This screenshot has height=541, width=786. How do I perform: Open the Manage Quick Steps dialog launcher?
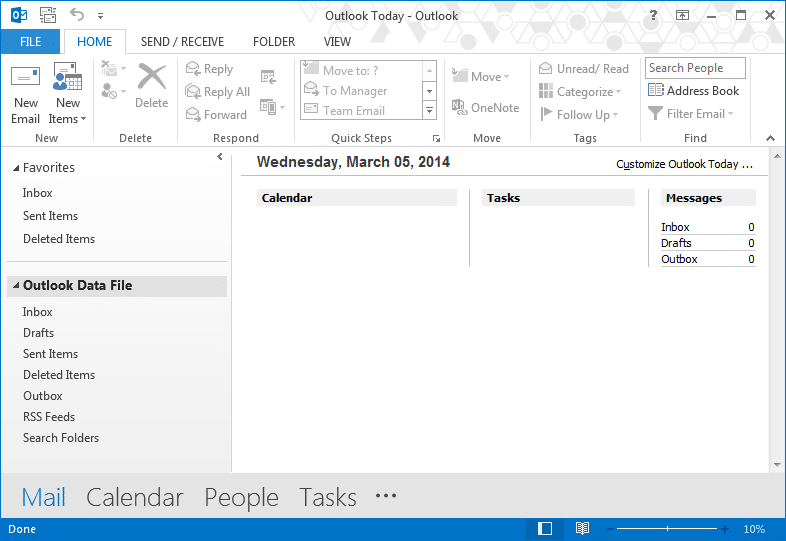[x=436, y=138]
